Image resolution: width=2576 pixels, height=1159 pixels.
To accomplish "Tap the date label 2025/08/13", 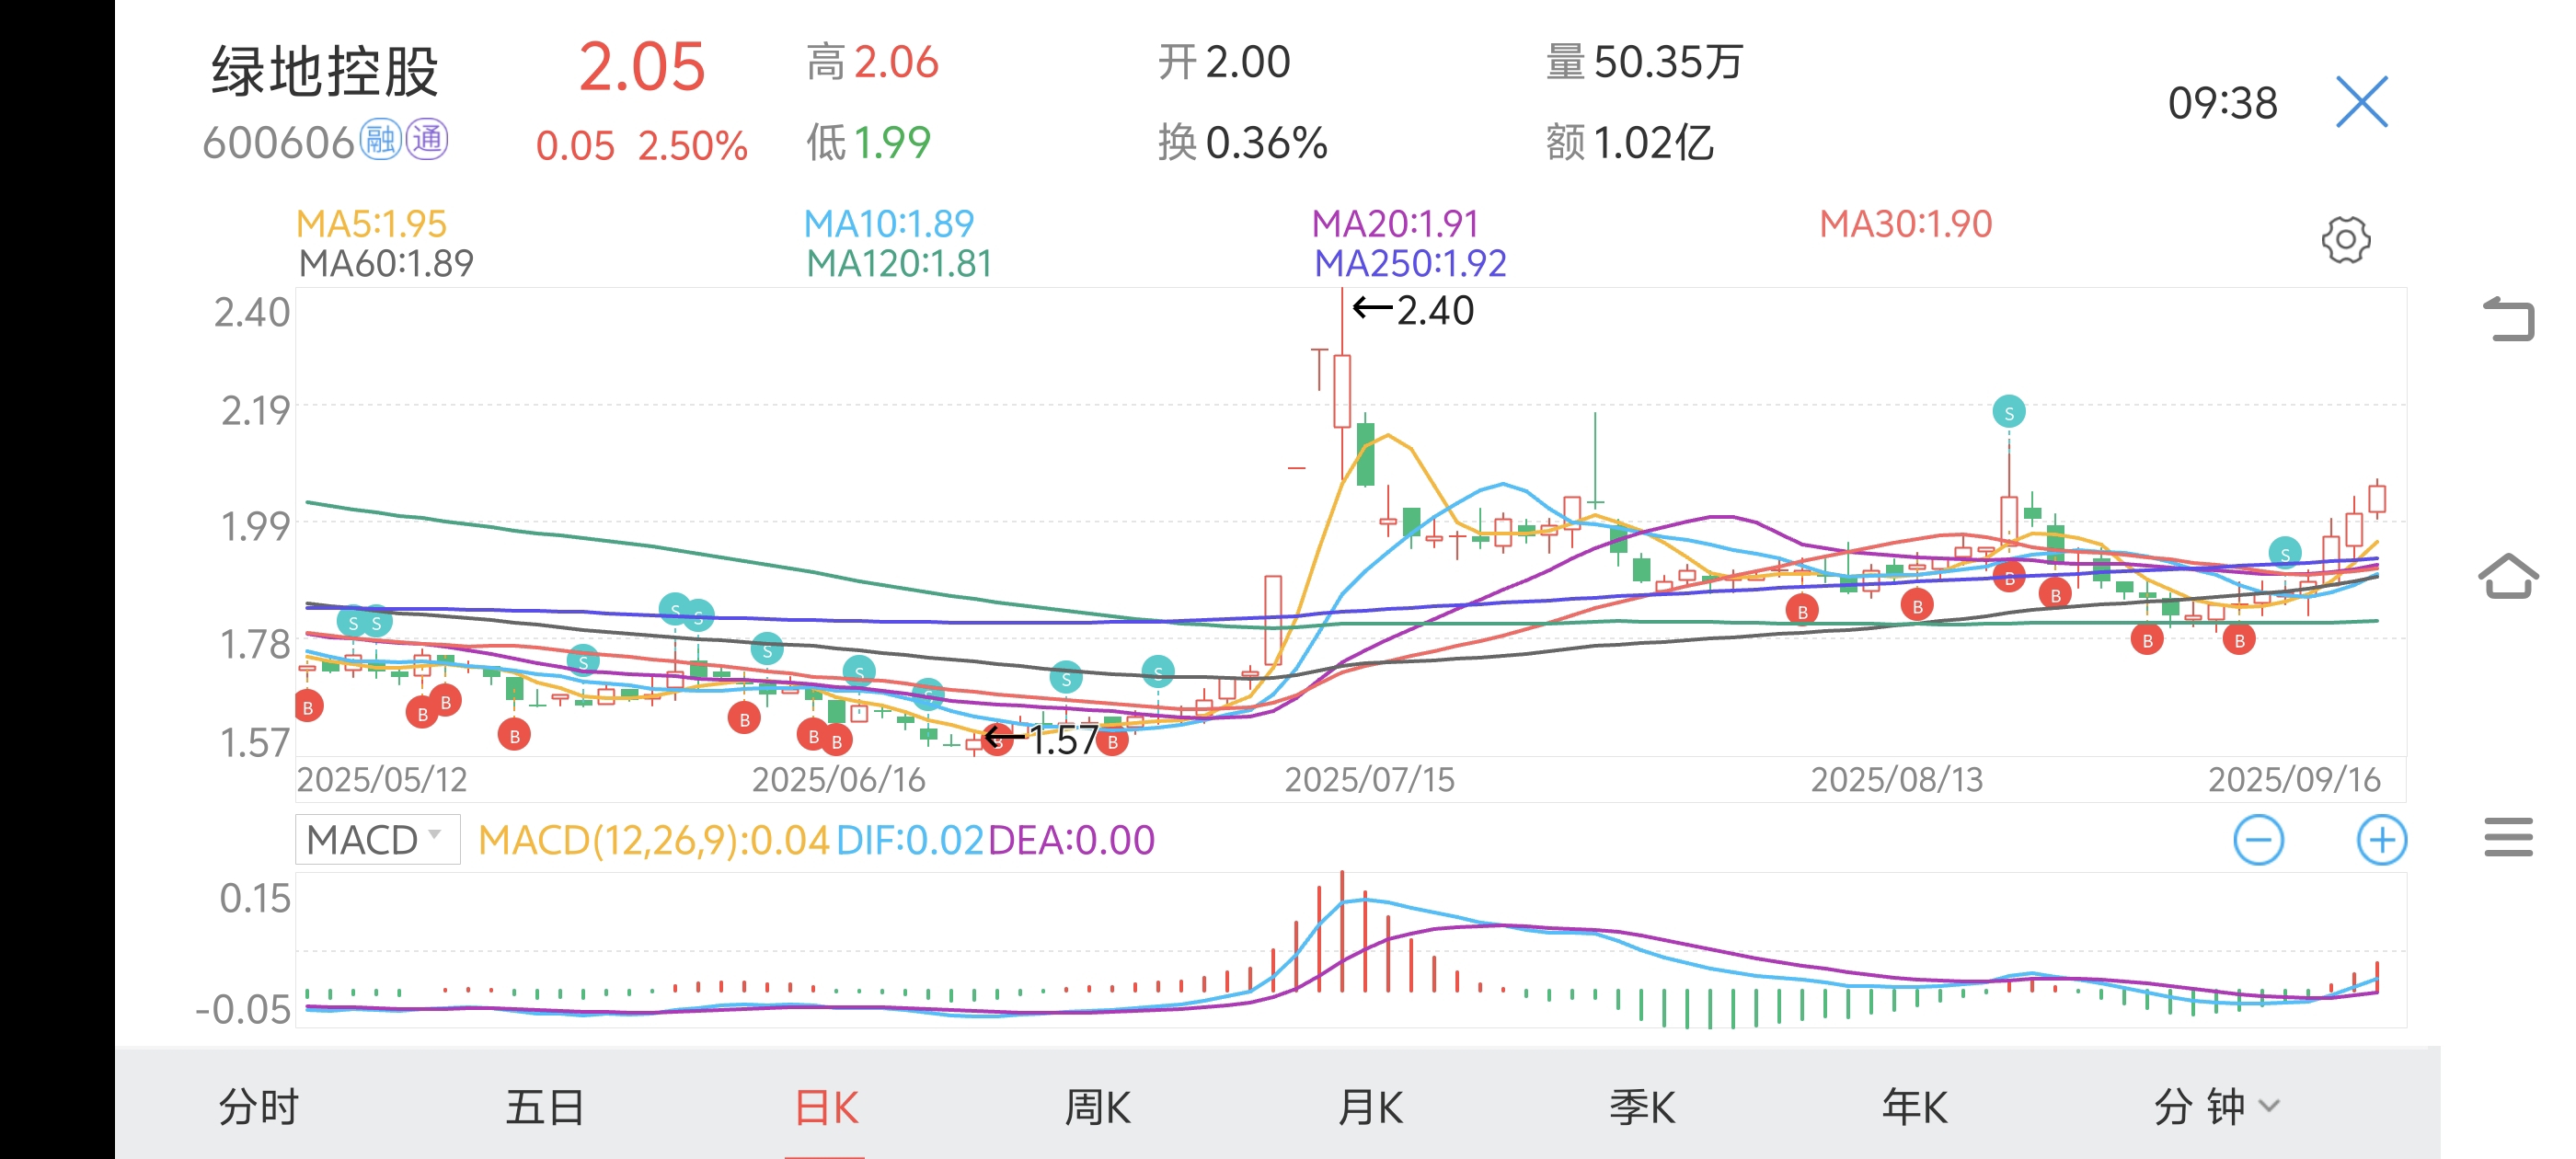I will [1896, 779].
